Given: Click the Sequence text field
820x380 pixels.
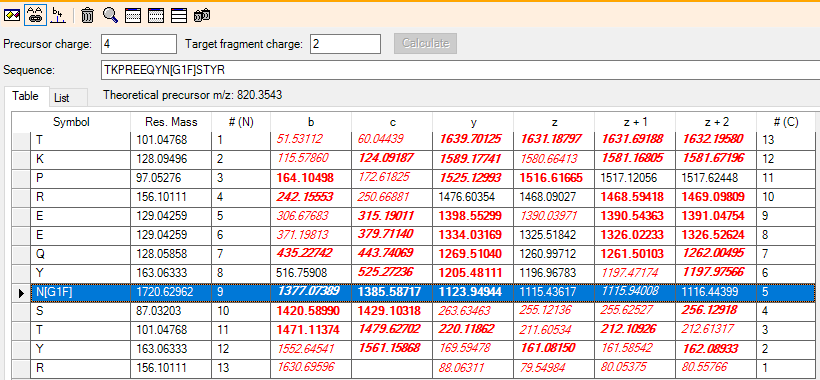Looking at the screenshot, I should (x=460, y=70).
